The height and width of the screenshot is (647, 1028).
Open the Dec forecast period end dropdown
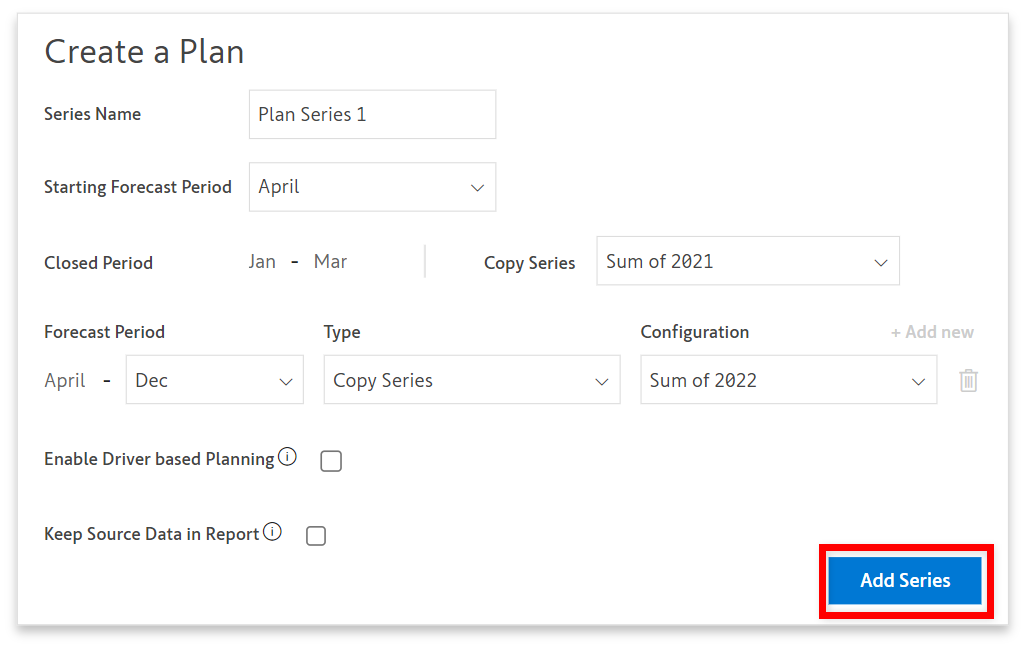(214, 381)
